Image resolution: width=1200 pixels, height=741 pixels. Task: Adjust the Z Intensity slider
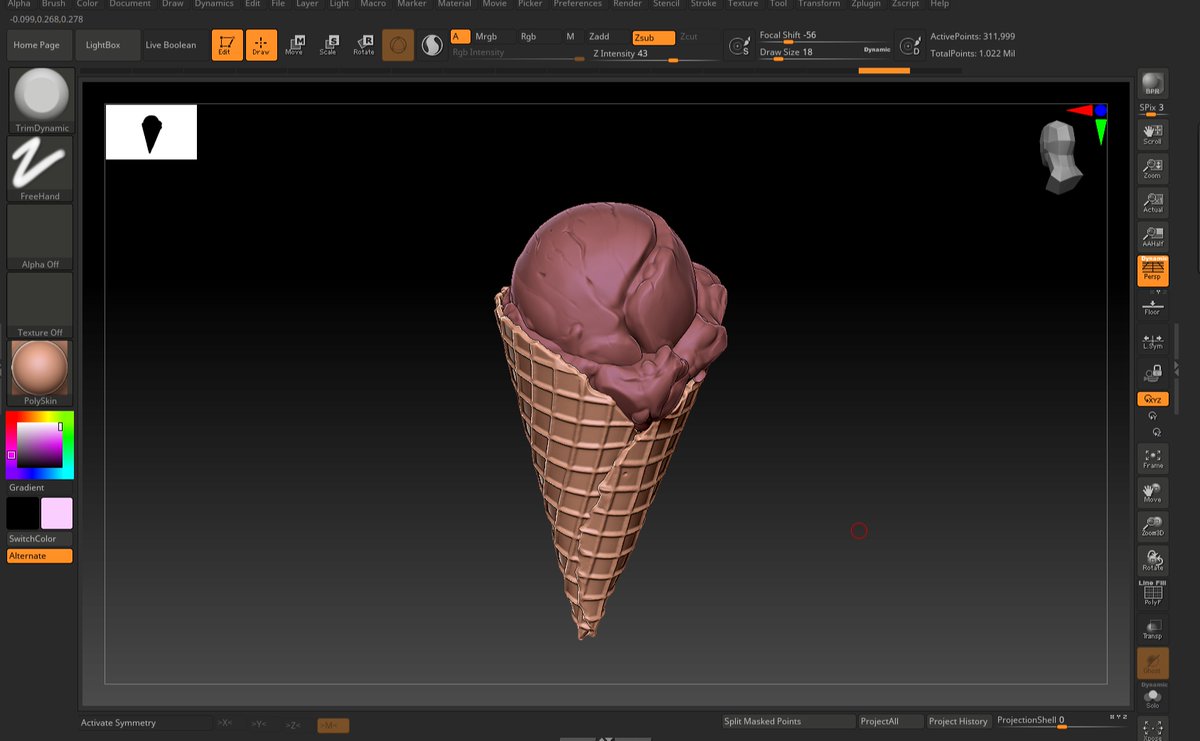click(655, 54)
